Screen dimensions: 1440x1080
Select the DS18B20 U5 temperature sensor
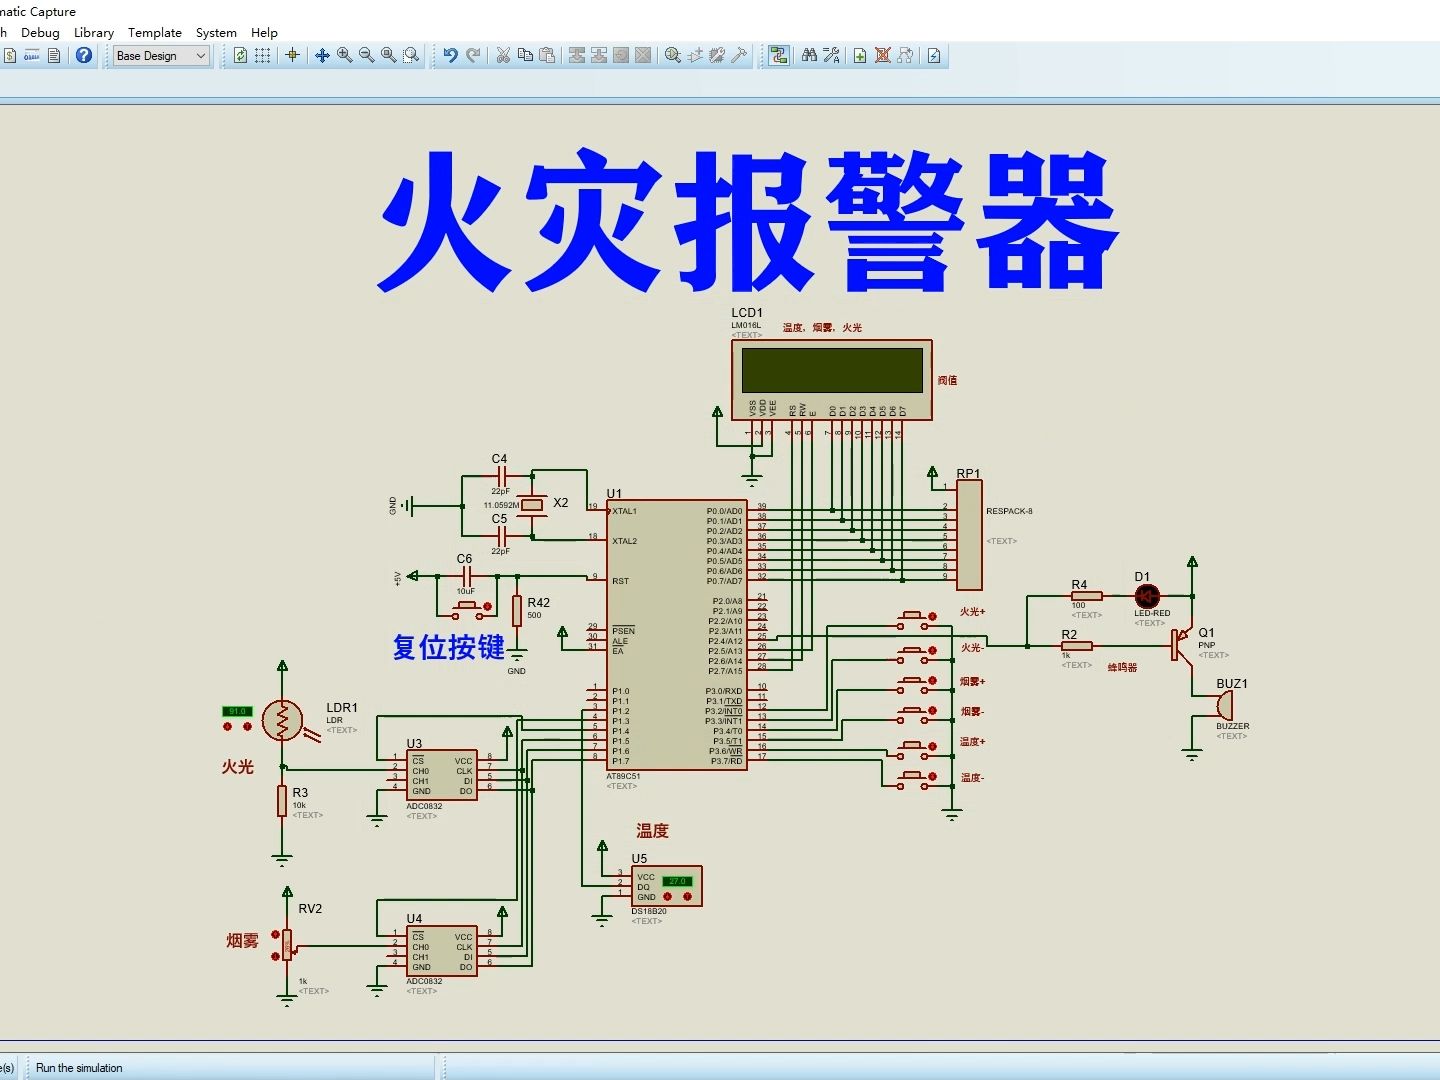(x=666, y=886)
